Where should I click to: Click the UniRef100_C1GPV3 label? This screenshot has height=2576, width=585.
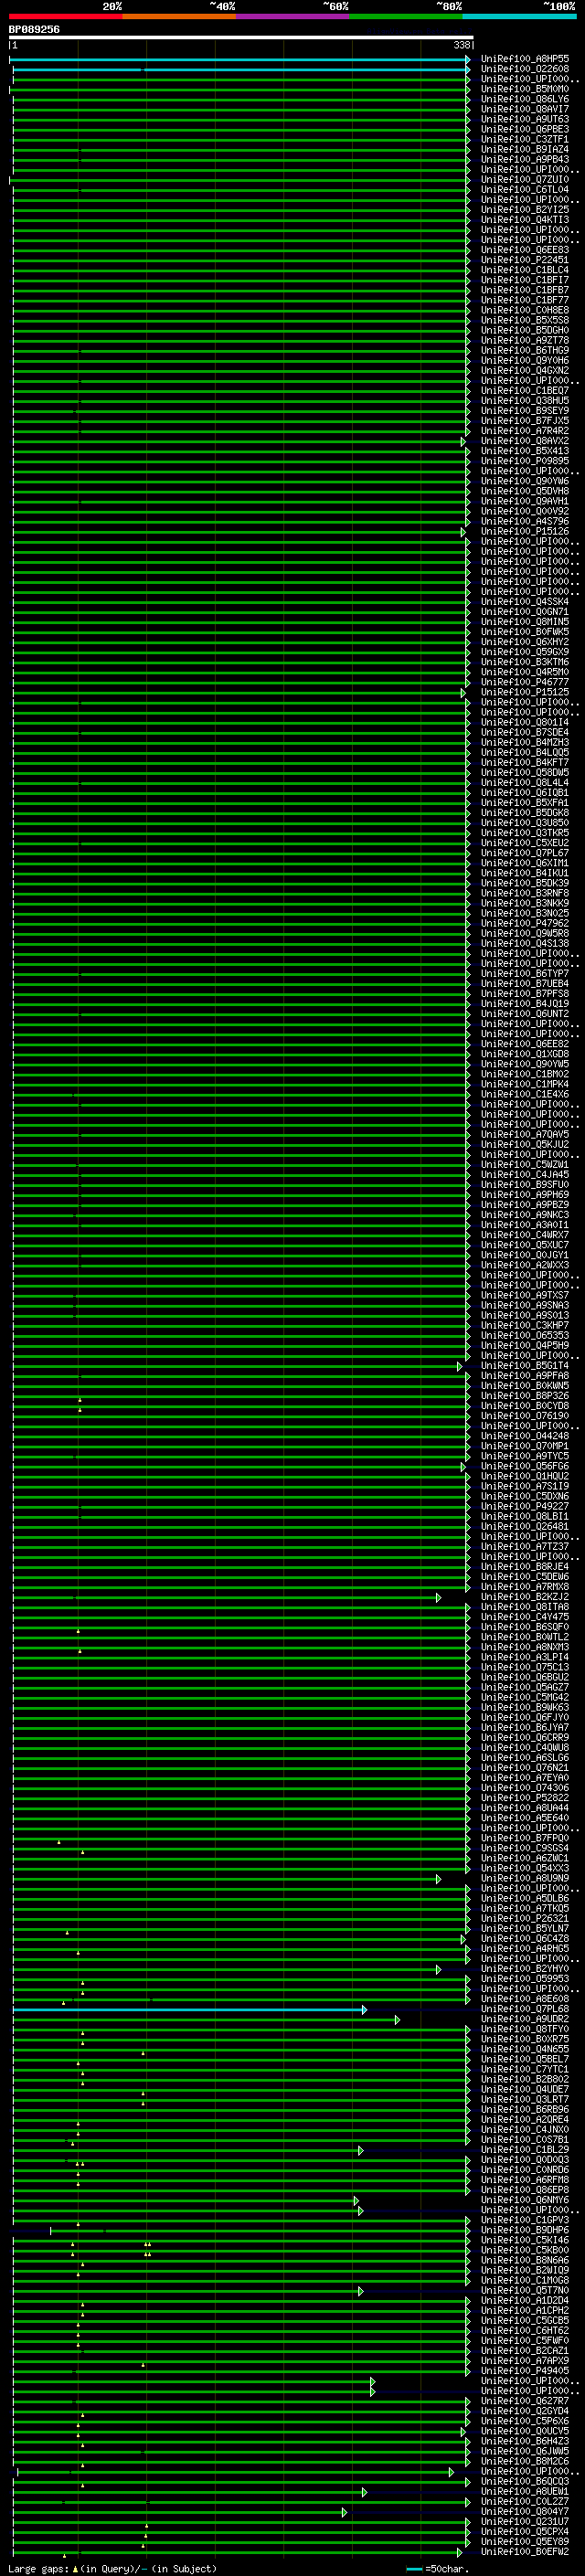[x=525, y=2220]
